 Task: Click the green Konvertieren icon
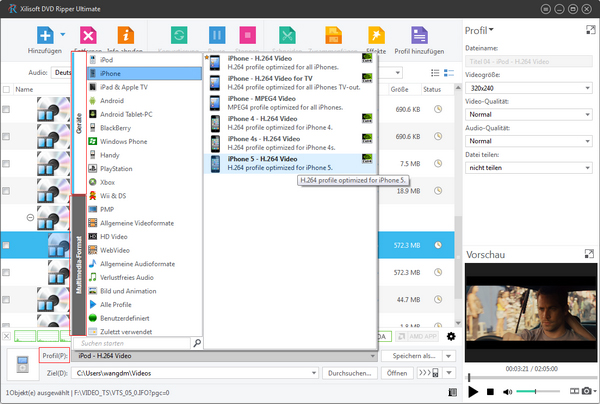click(179, 36)
